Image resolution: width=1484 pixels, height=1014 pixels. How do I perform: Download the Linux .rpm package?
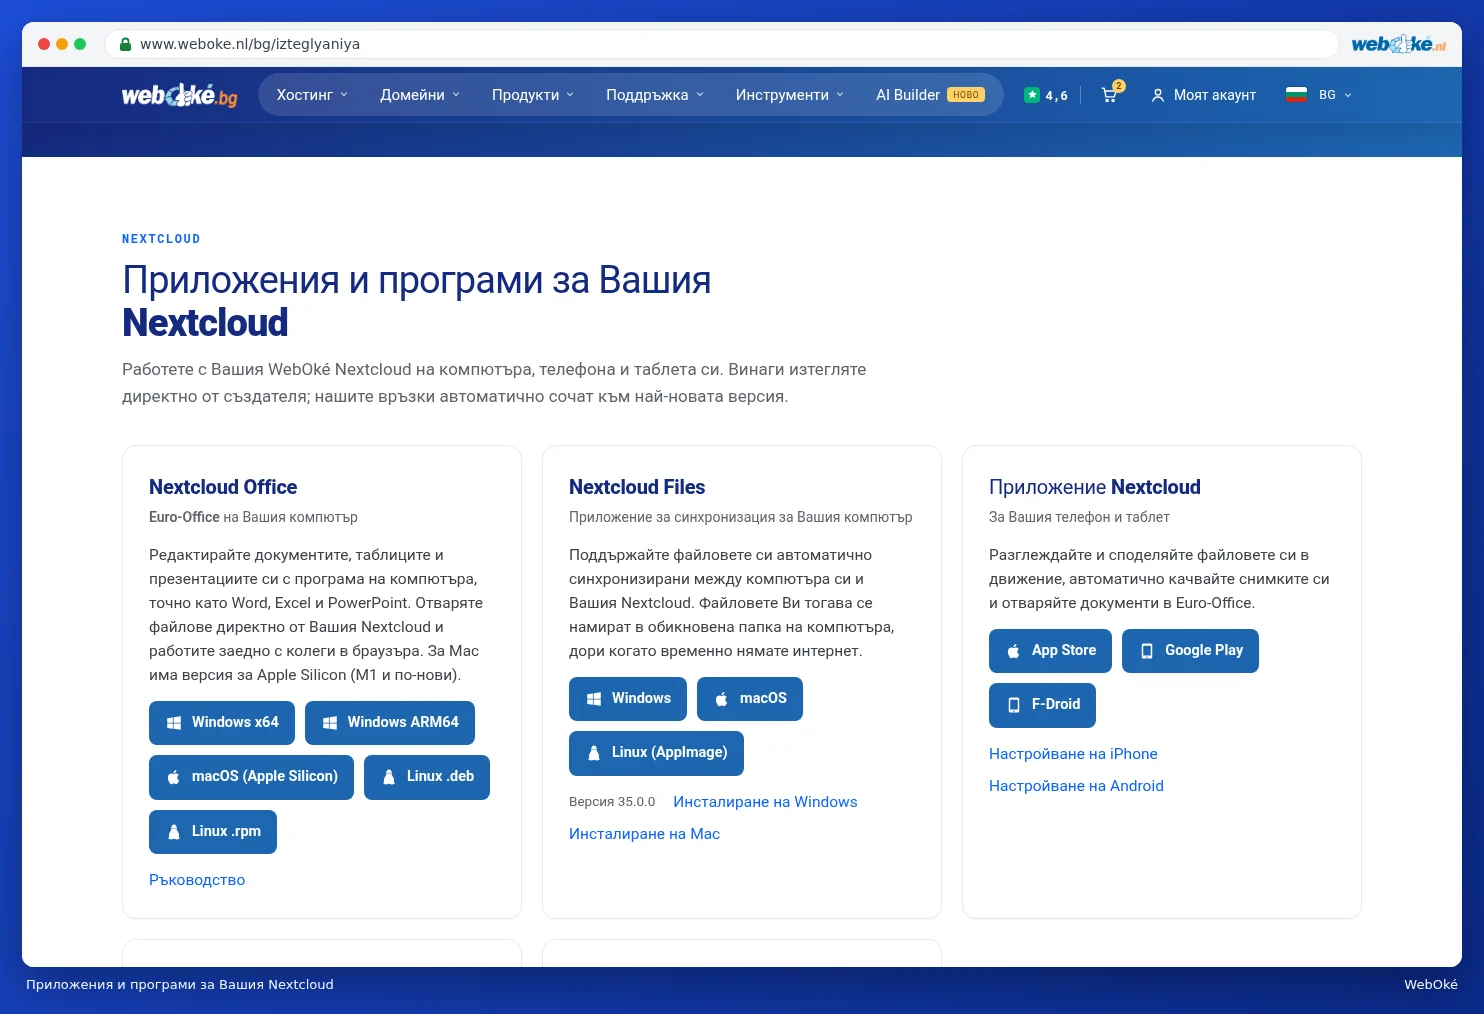[x=213, y=832]
